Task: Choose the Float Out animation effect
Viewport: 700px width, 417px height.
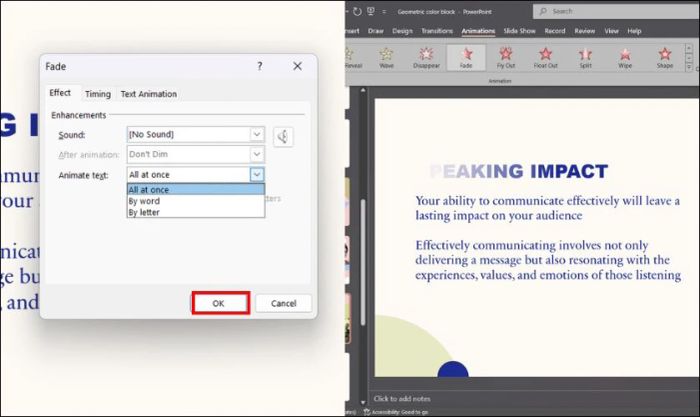Action: [x=546, y=58]
